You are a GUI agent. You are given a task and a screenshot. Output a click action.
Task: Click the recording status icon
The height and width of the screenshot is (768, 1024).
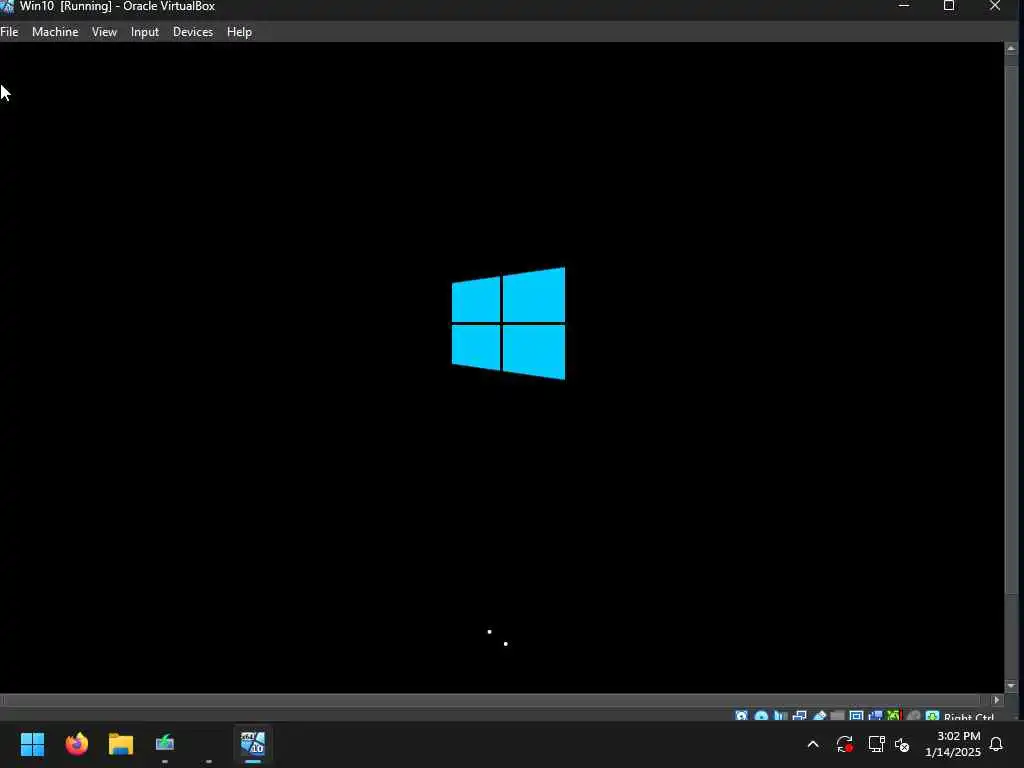point(875,716)
